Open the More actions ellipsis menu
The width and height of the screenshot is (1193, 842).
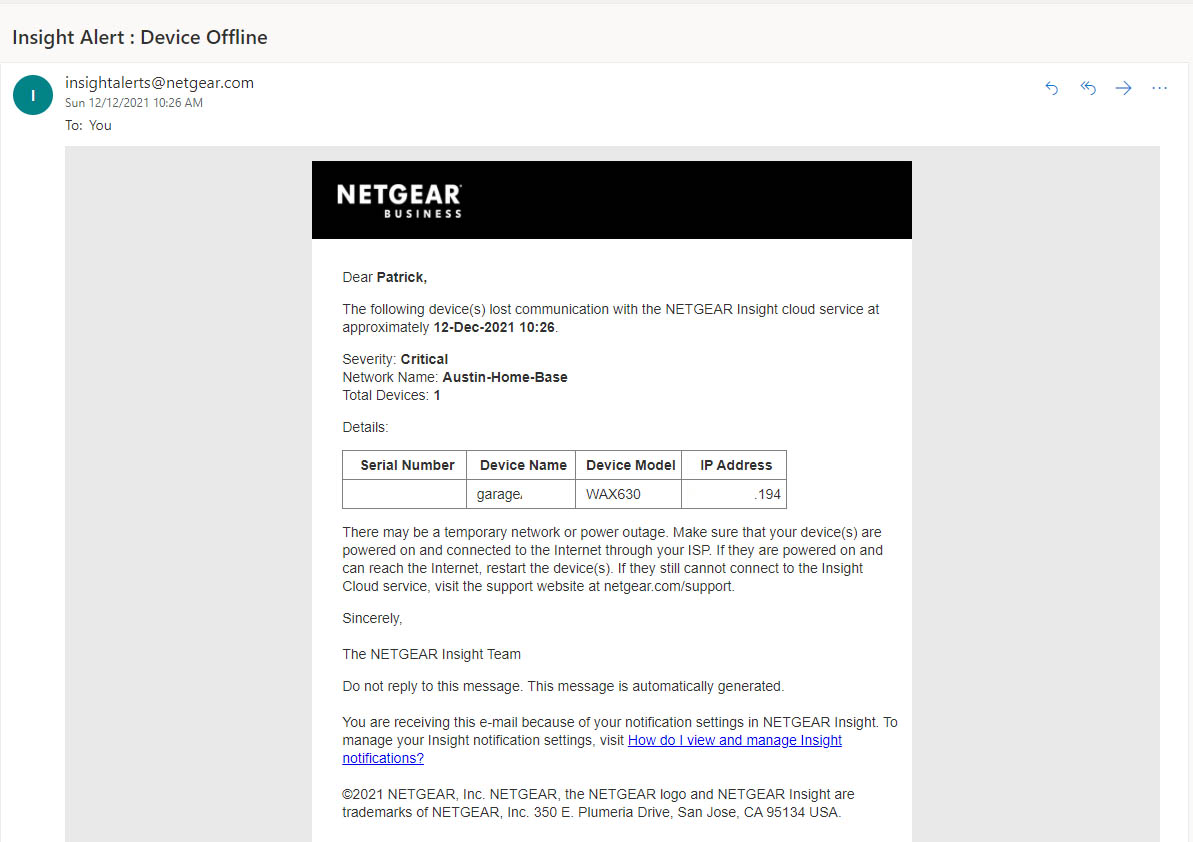(1160, 88)
